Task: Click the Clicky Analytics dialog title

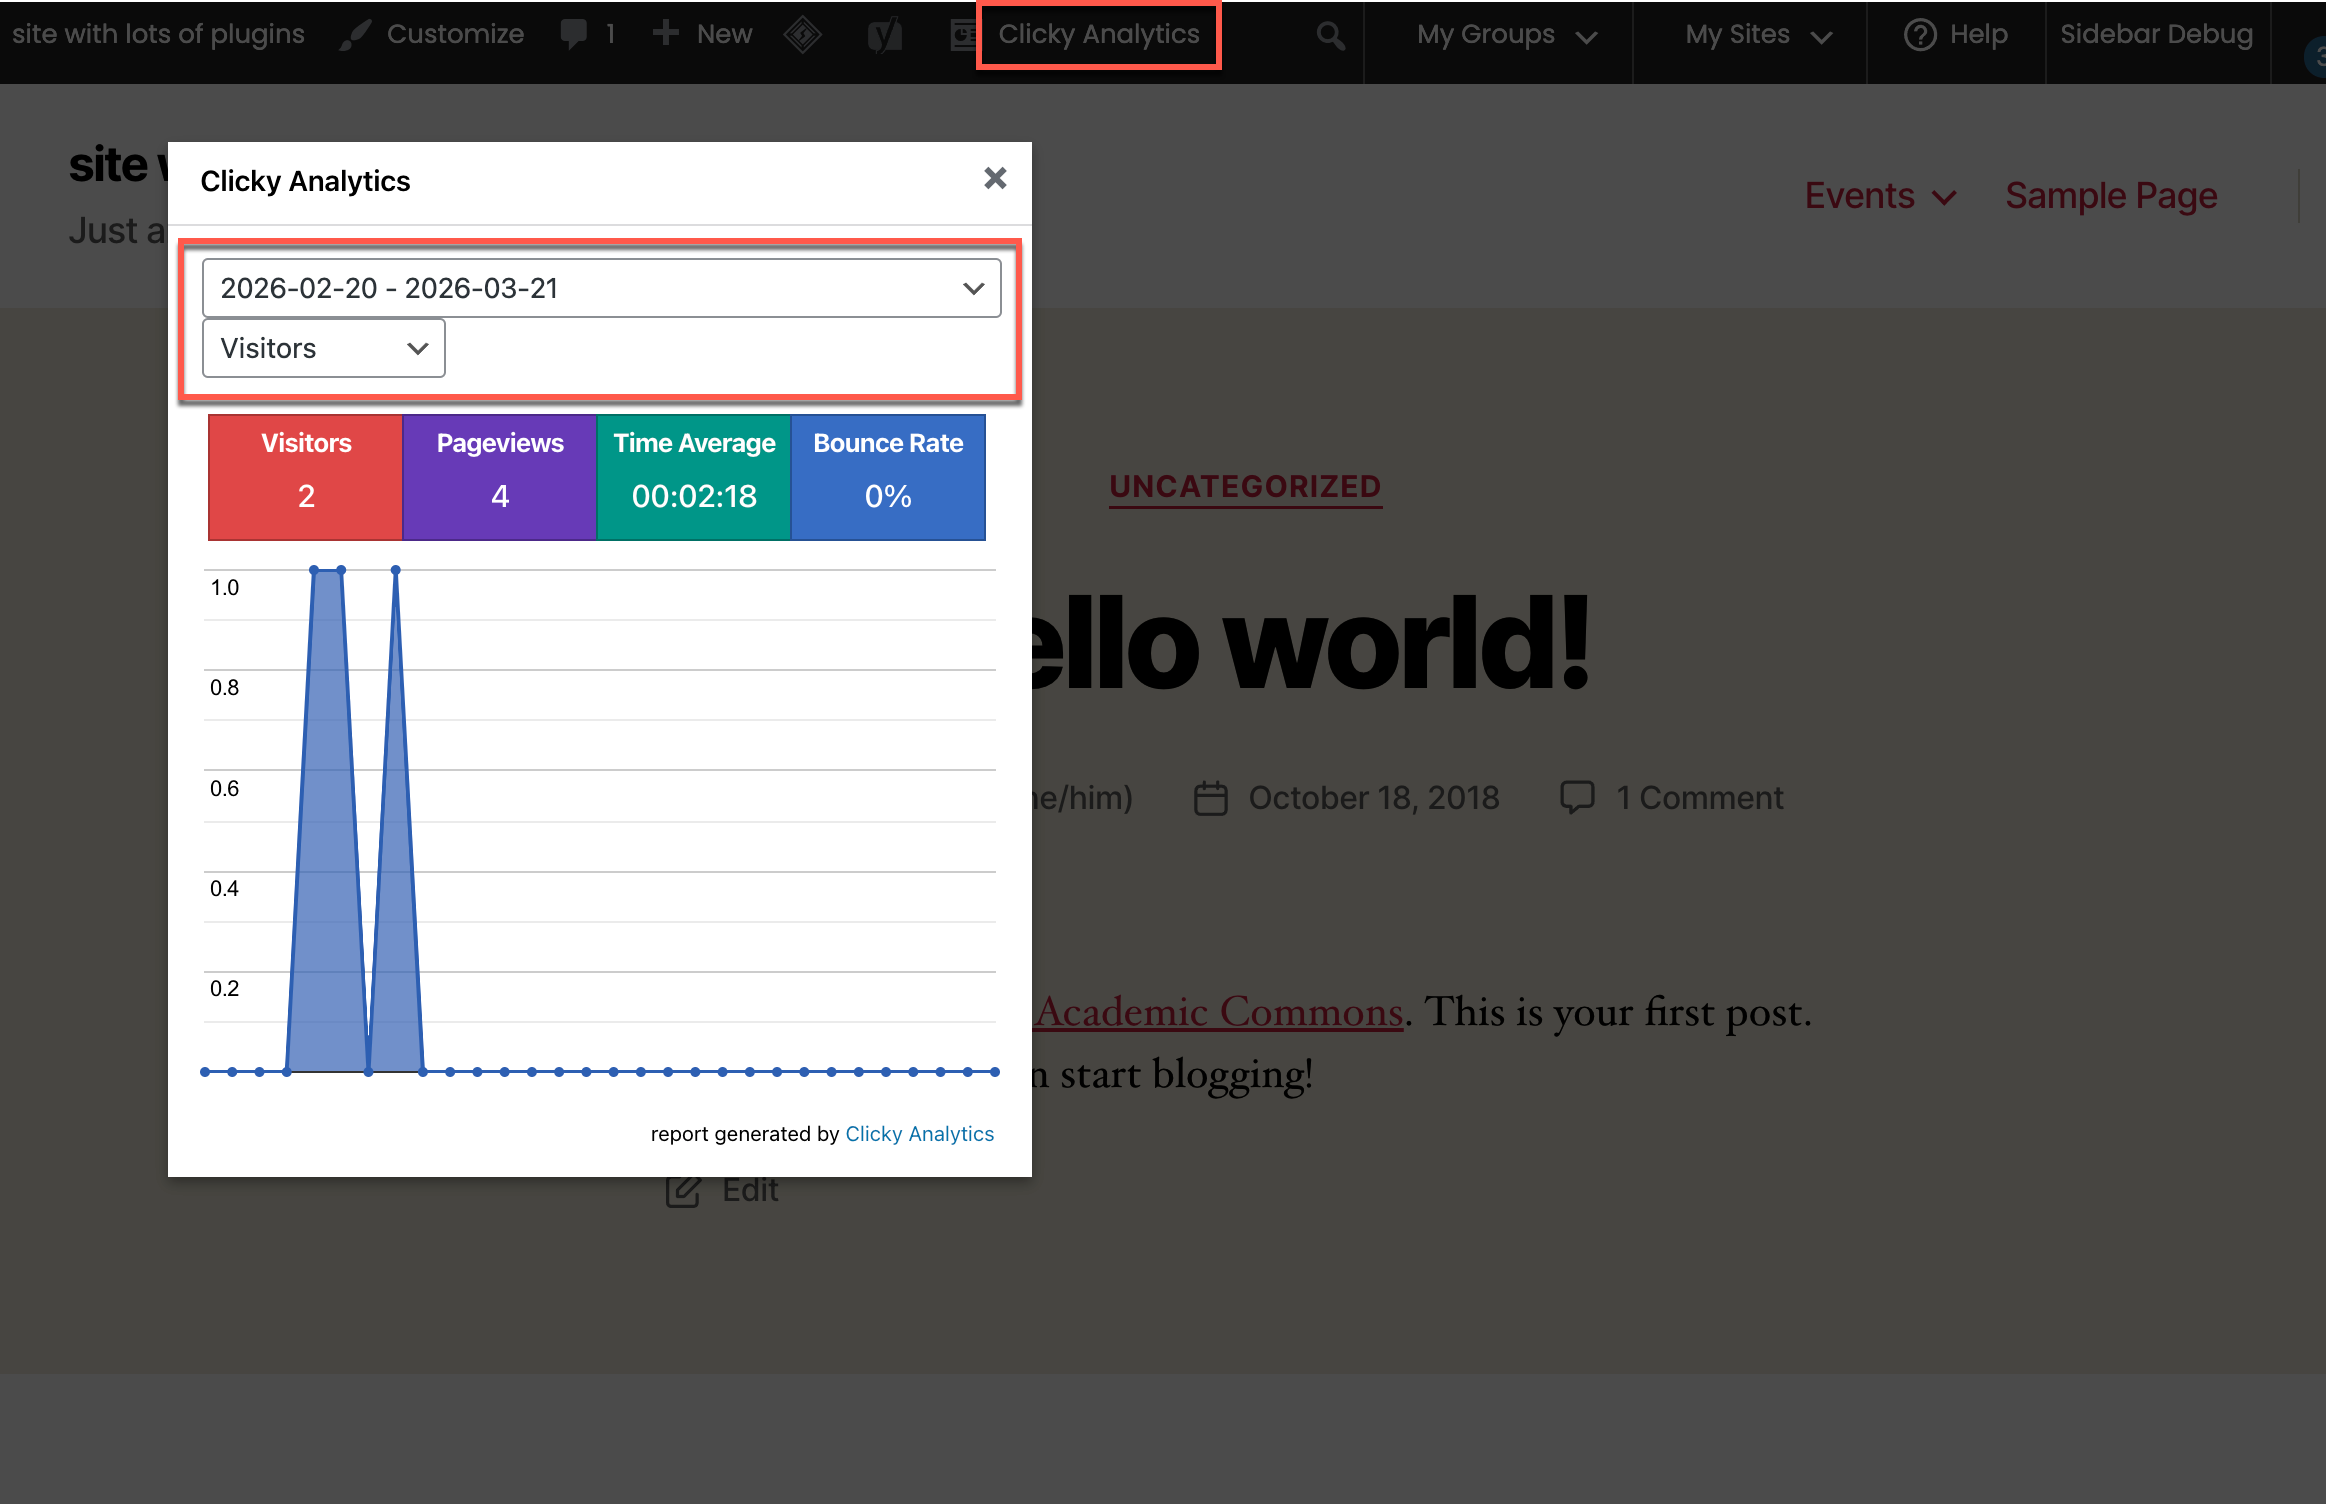Action: click(305, 181)
